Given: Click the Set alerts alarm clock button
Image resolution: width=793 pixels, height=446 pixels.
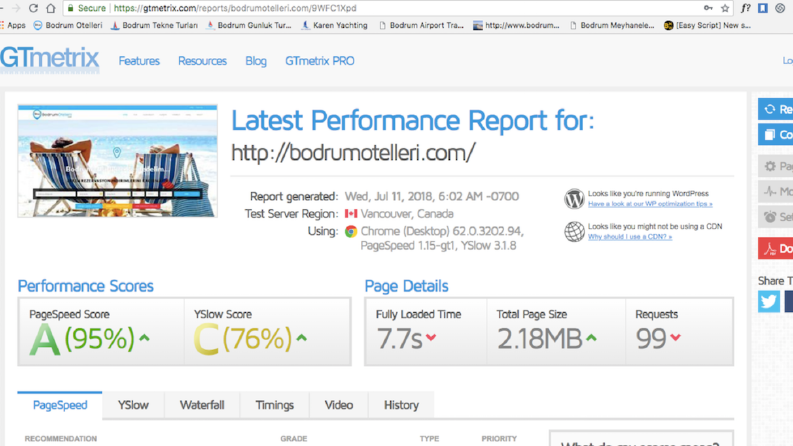Looking at the screenshot, I should pos(775,217).
